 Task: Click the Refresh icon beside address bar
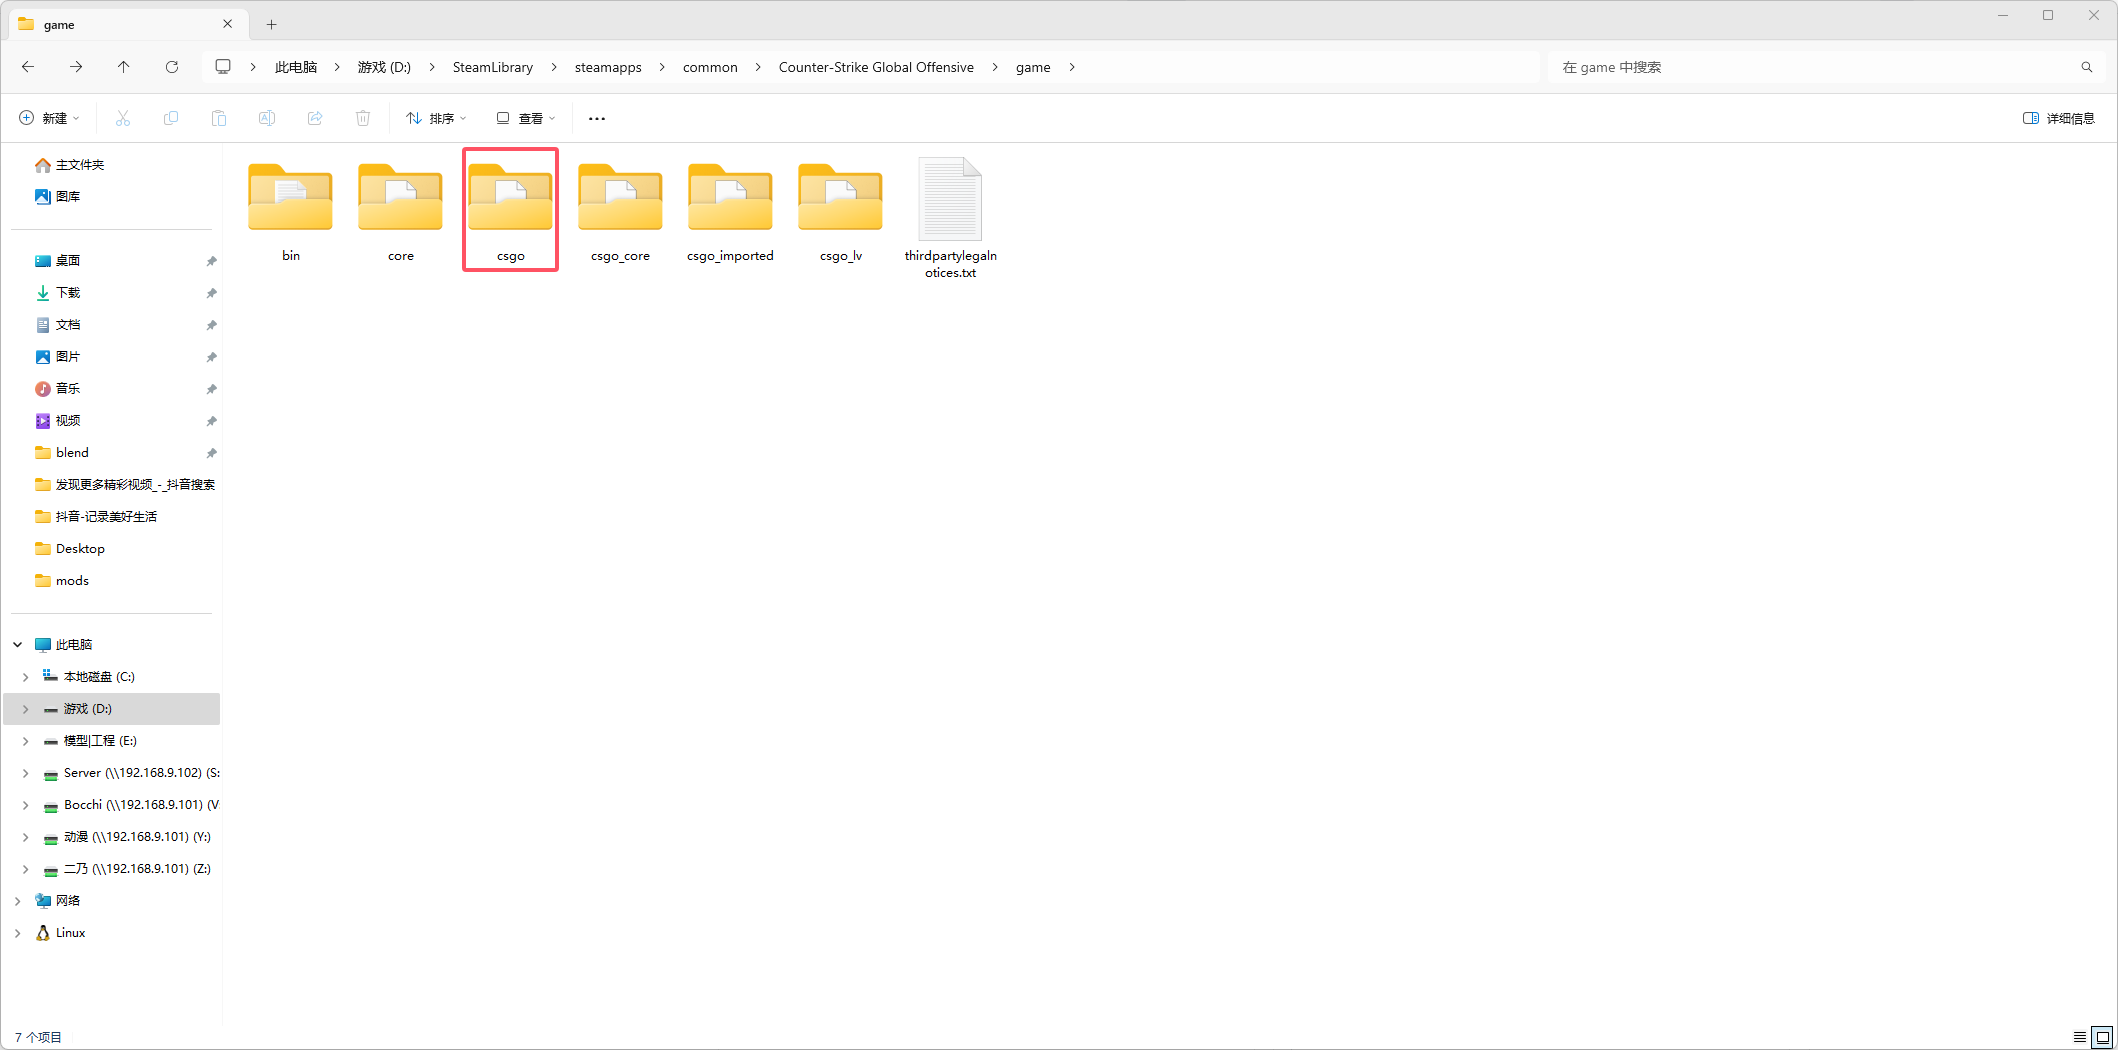coord(172,67)
